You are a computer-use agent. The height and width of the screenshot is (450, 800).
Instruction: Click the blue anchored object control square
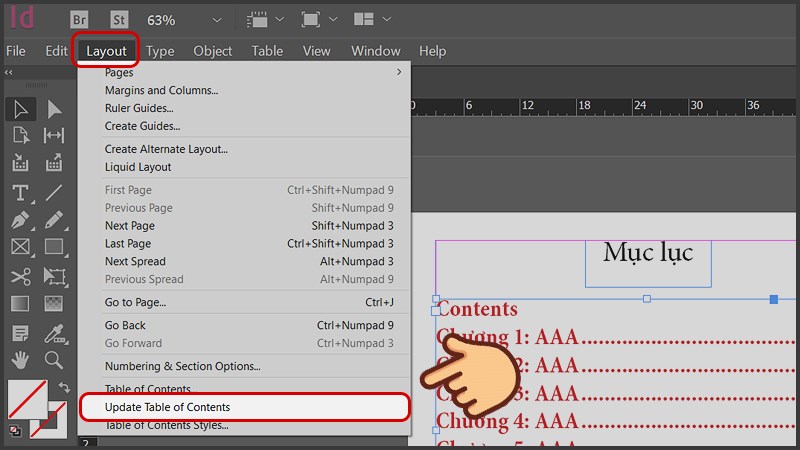coord(773,299)
